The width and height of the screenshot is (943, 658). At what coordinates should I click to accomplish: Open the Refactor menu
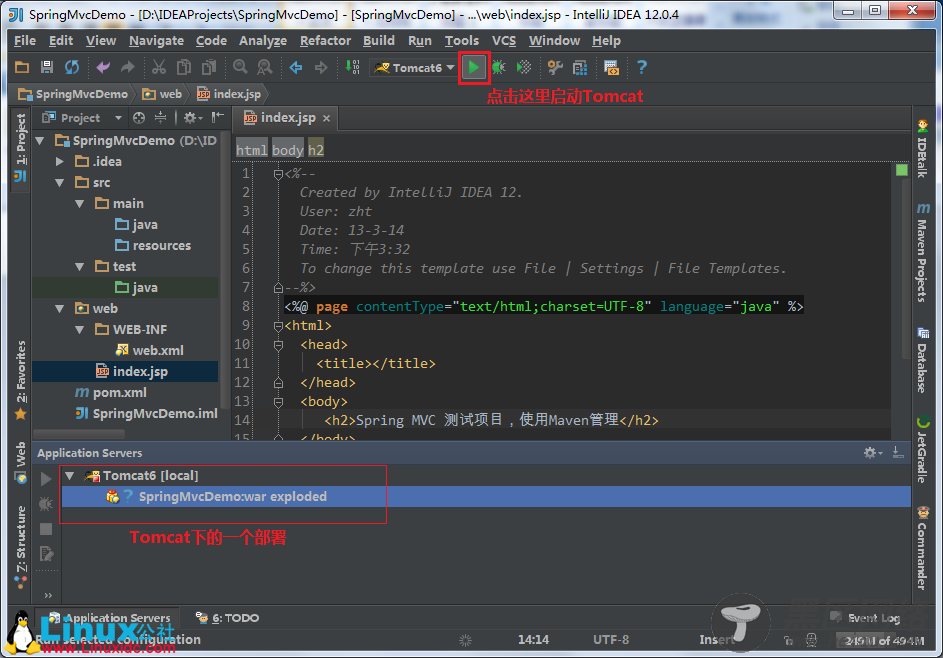[x=325, y=41]
